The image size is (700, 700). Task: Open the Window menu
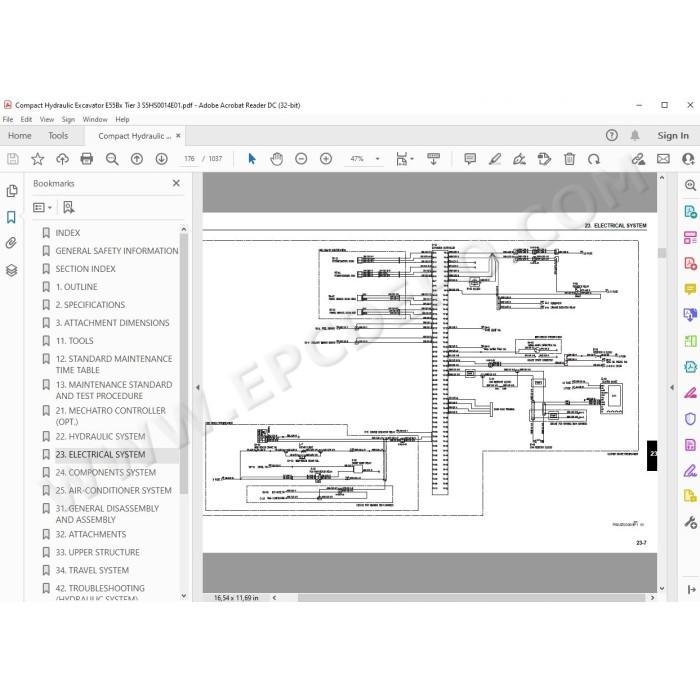click(95, 120)
